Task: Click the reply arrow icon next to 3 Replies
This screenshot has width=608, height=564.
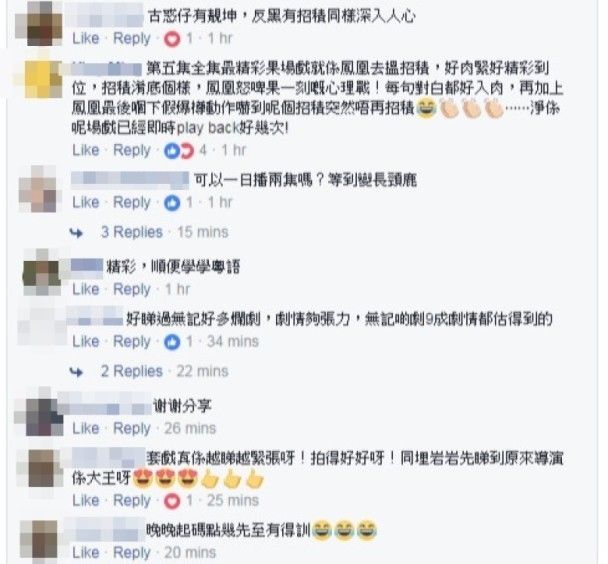Action: click(76, 233)
